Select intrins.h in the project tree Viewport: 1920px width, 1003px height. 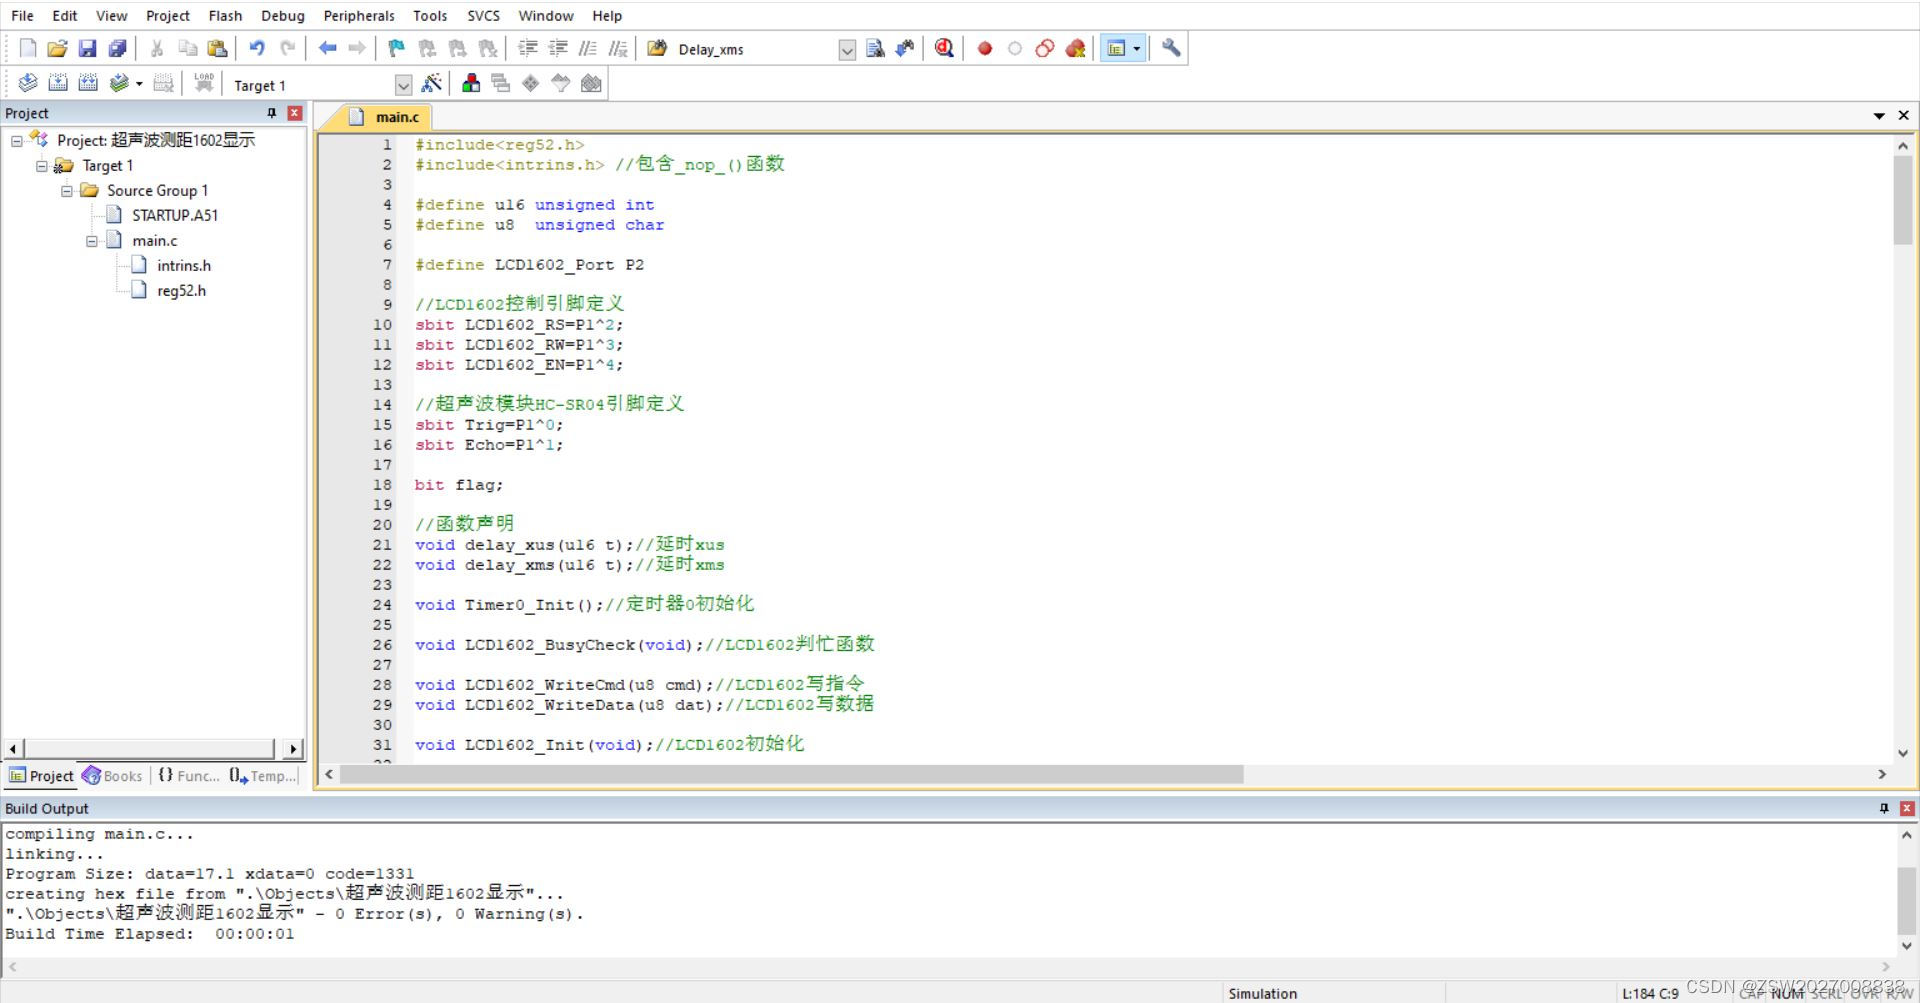[x=184, y=265]
